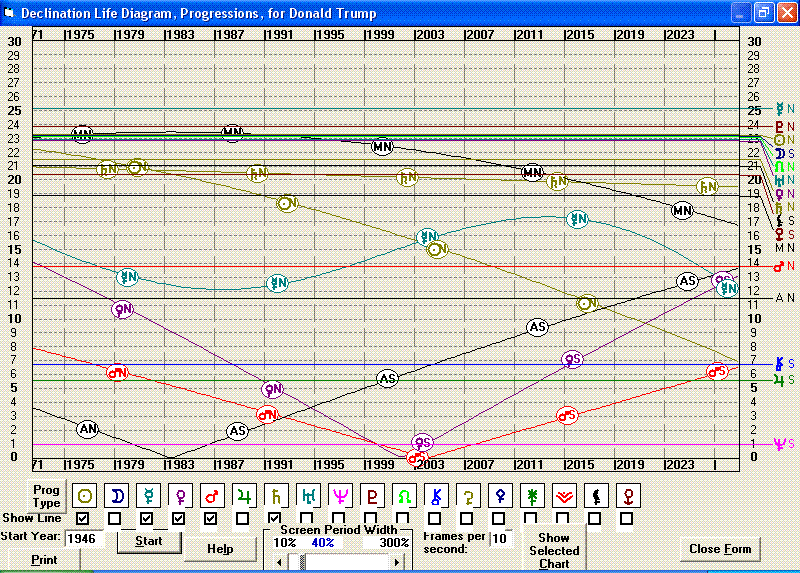Toggle the Show Line checkbox under the Sun
800x573 pixels.
pyautogui.click(x=83, y=518)
